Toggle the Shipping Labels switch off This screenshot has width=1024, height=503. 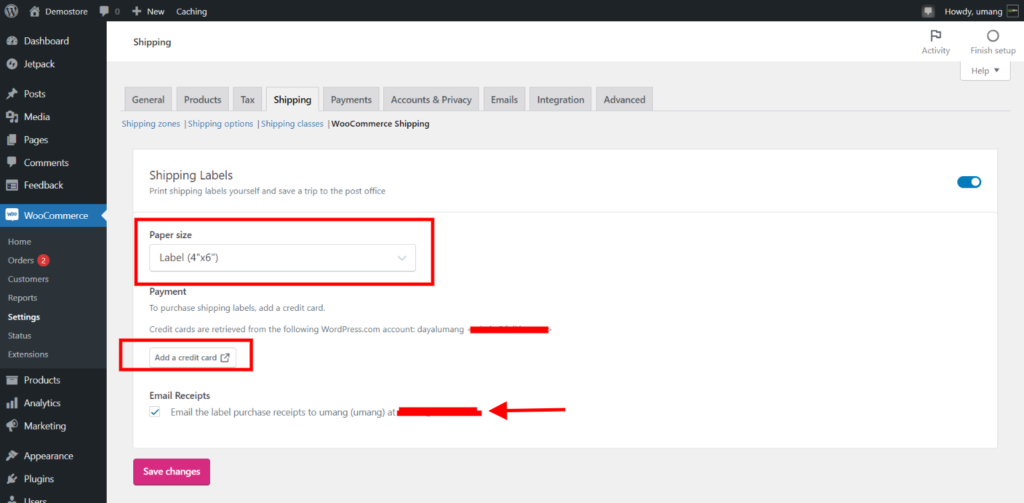click(x=969, y=182)
